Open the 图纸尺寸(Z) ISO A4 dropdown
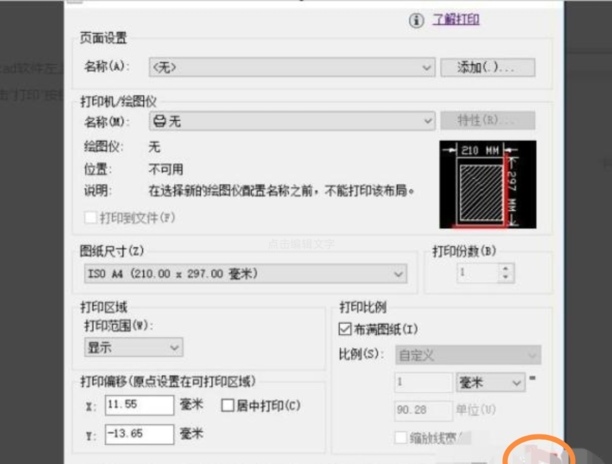This screenshot has height=464, width=612. [x=246, y=274]
